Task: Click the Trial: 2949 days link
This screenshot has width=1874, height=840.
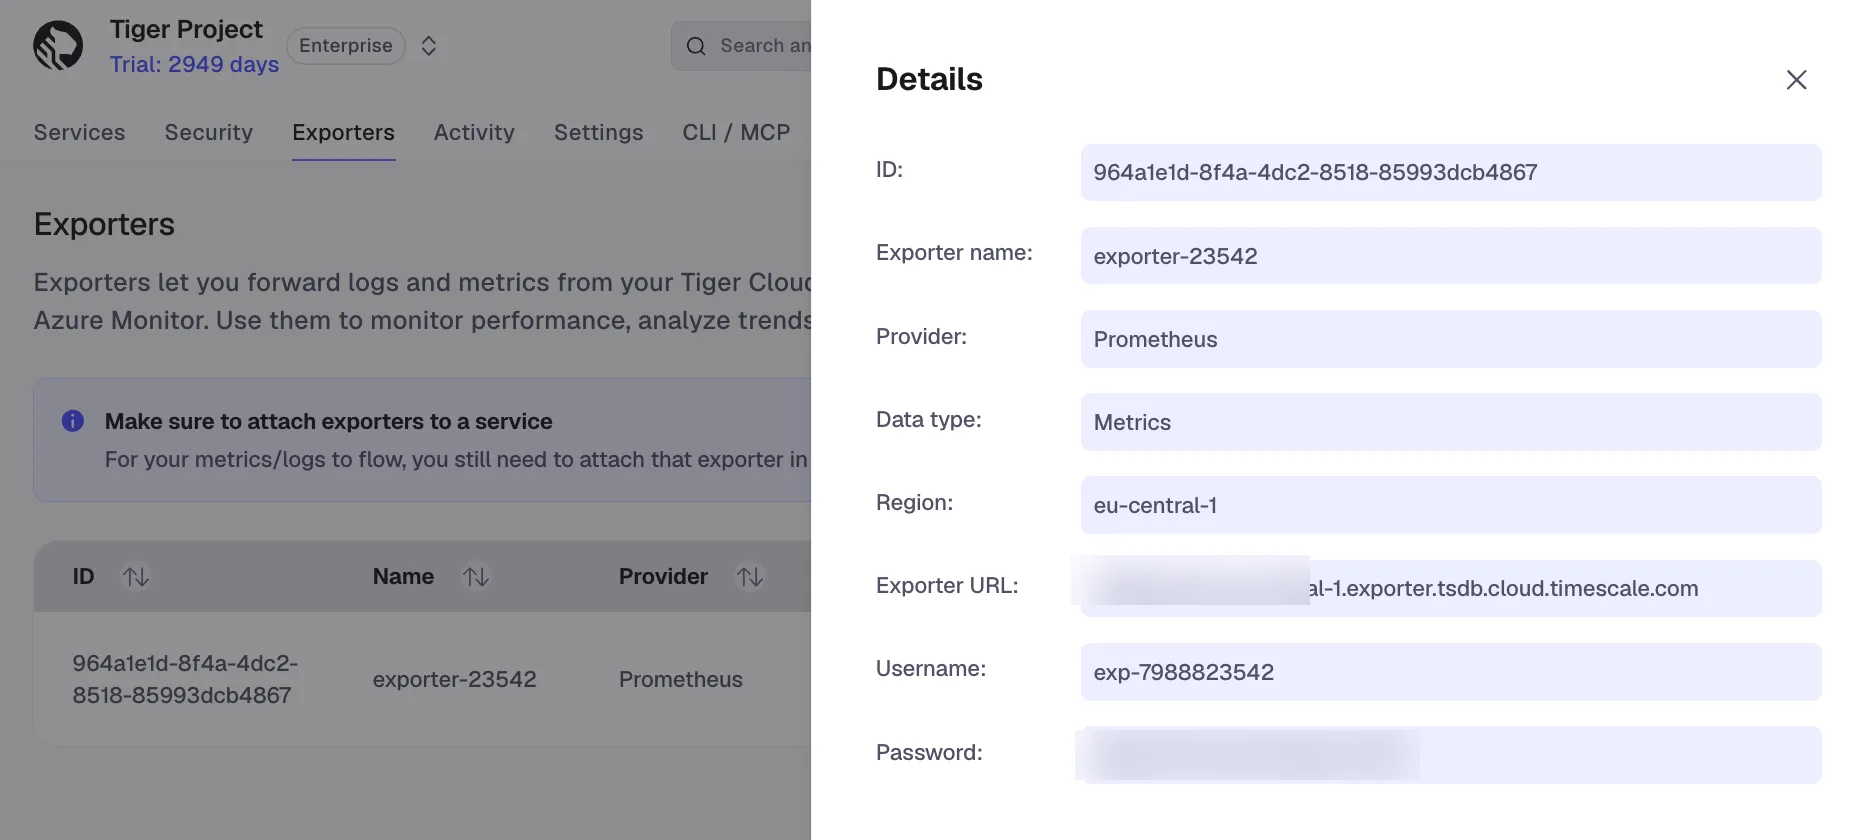Action: 194,65
